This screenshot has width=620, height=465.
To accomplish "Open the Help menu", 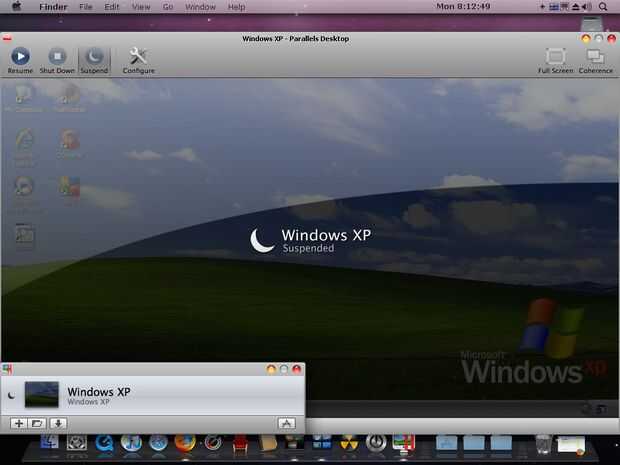I will 236,7.
